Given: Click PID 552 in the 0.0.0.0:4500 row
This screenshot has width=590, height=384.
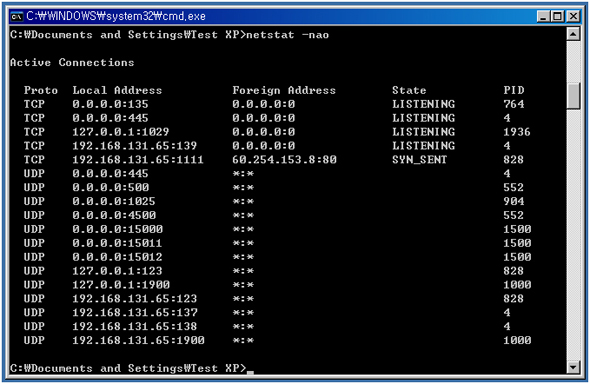Looking at the screenshot, I should point(514,216).
